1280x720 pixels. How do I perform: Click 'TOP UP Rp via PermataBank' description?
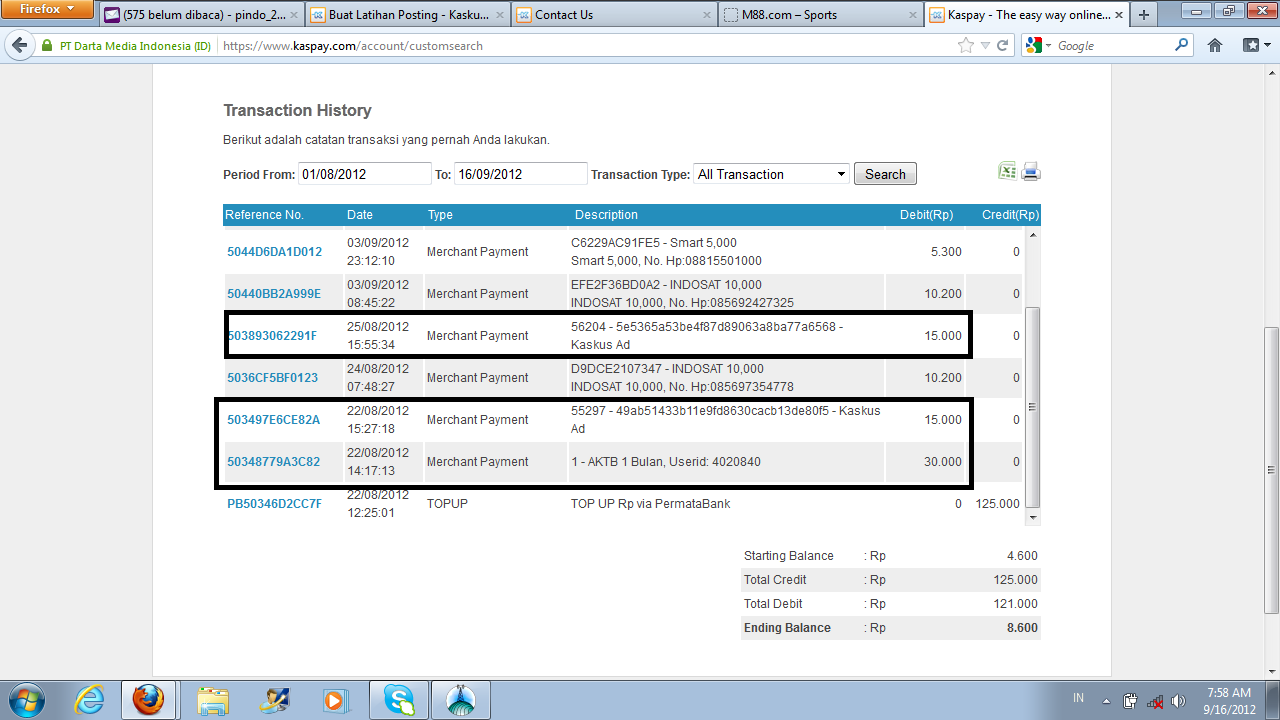pyautogui.click(x=651, y=504)
